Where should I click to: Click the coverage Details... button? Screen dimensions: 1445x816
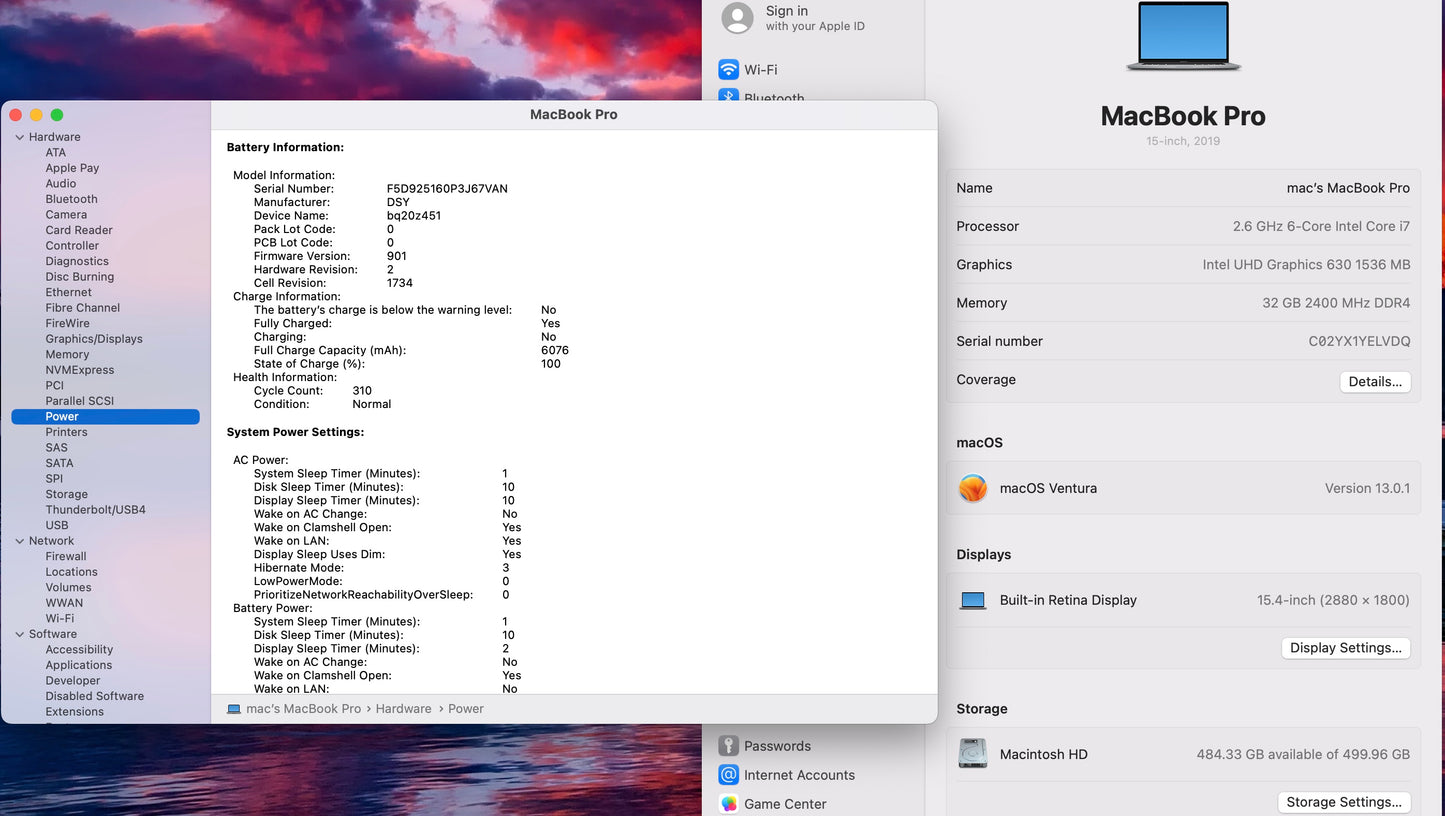[1375, 381]
